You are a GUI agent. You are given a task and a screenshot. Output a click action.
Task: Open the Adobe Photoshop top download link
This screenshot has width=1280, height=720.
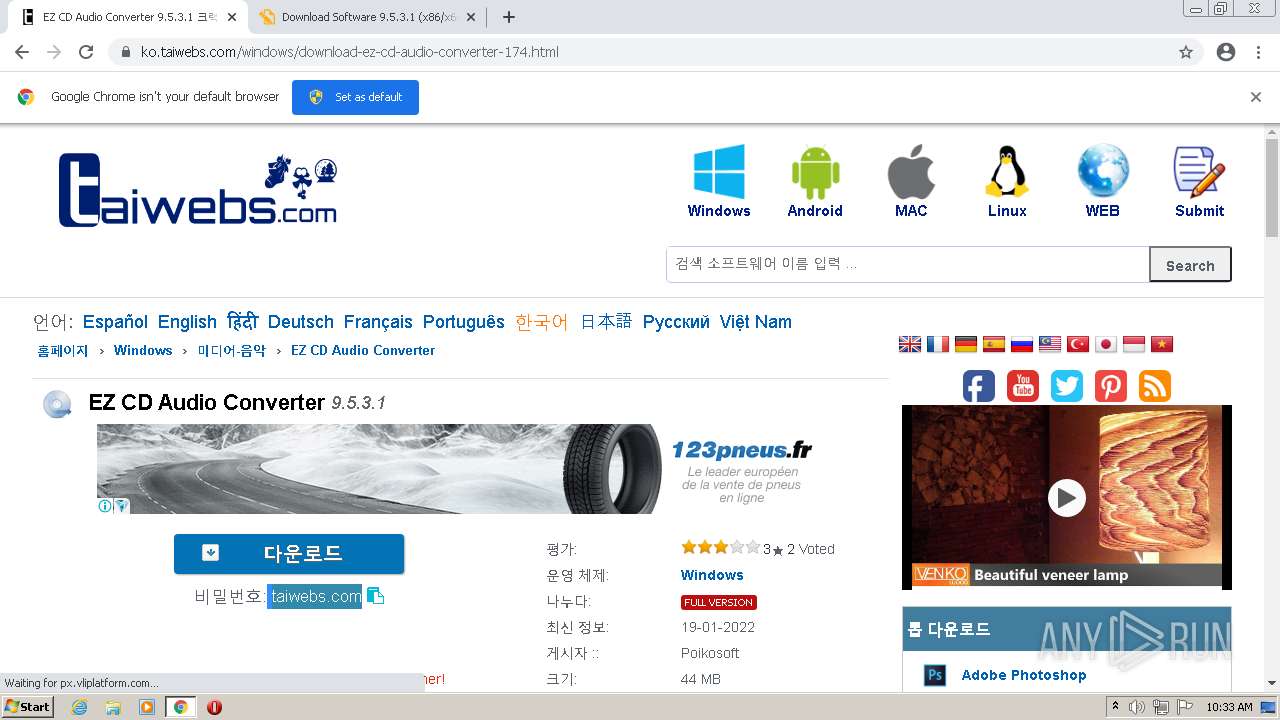coord(1024,675)
